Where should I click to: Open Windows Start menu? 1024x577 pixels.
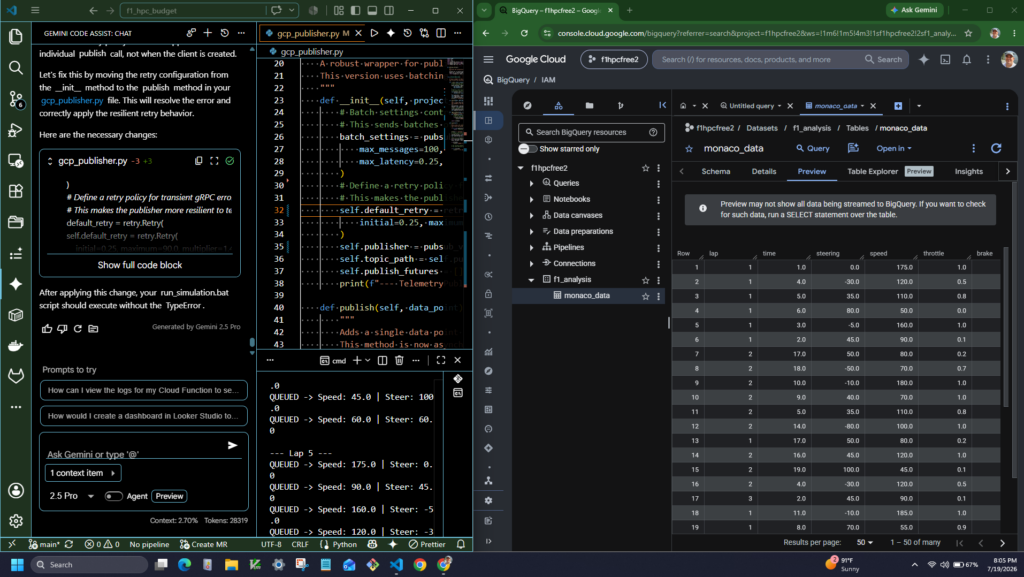pos(17,565)
